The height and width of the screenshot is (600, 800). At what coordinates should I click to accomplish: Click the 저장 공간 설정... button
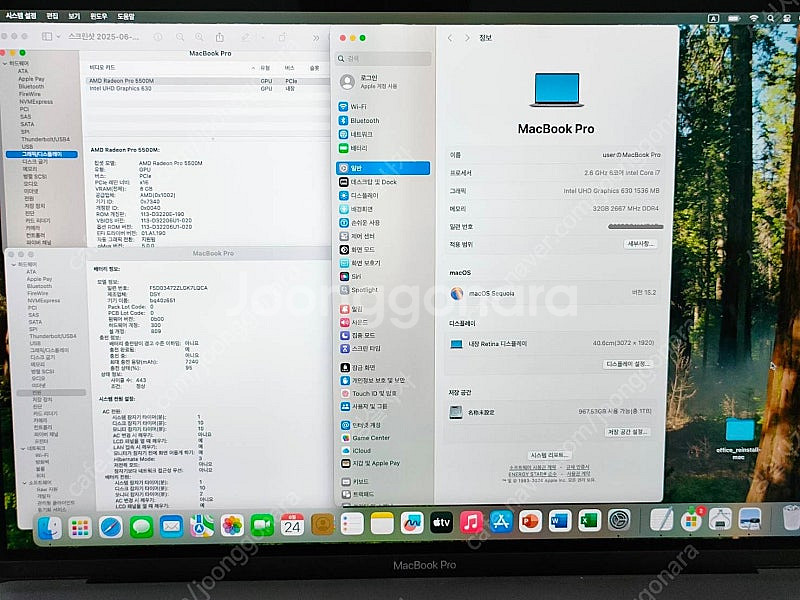point(628,432)
